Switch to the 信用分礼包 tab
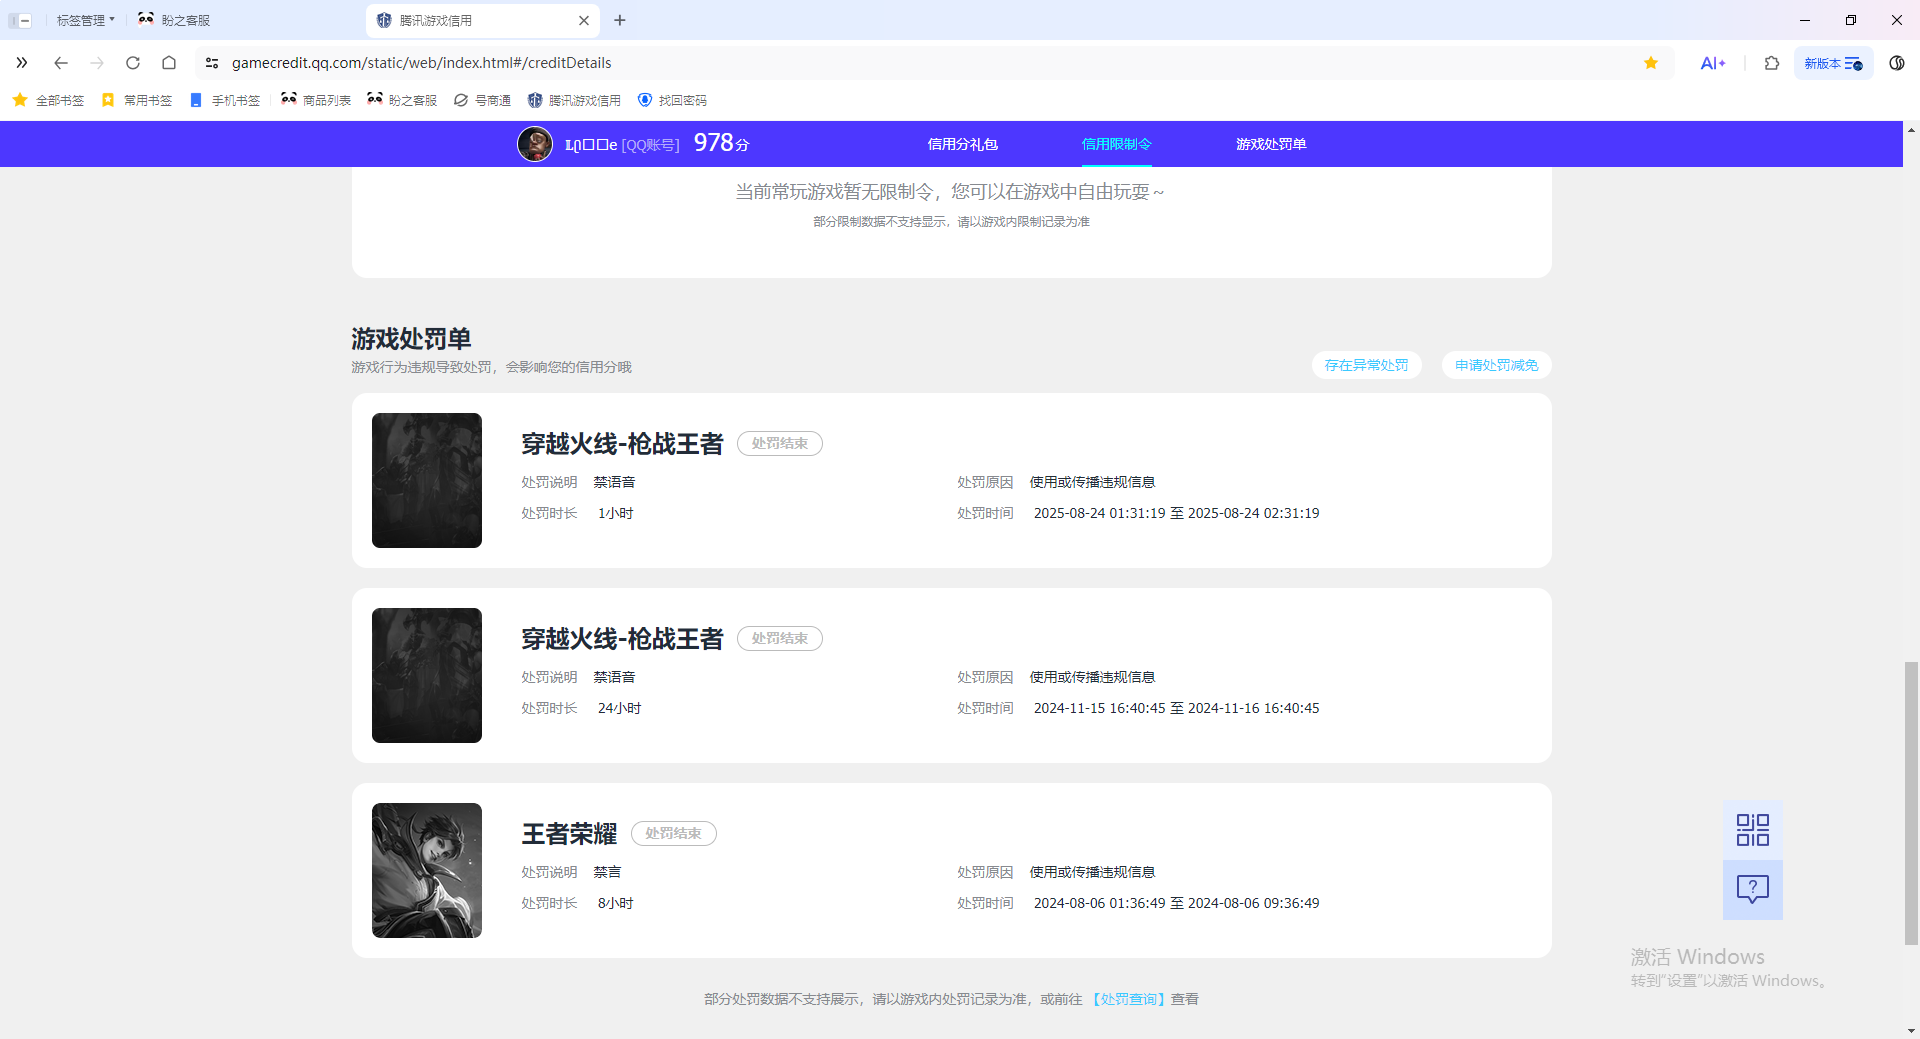Screen dimensions: 1920x1039 pyautogui.click(x=963, y=143)
